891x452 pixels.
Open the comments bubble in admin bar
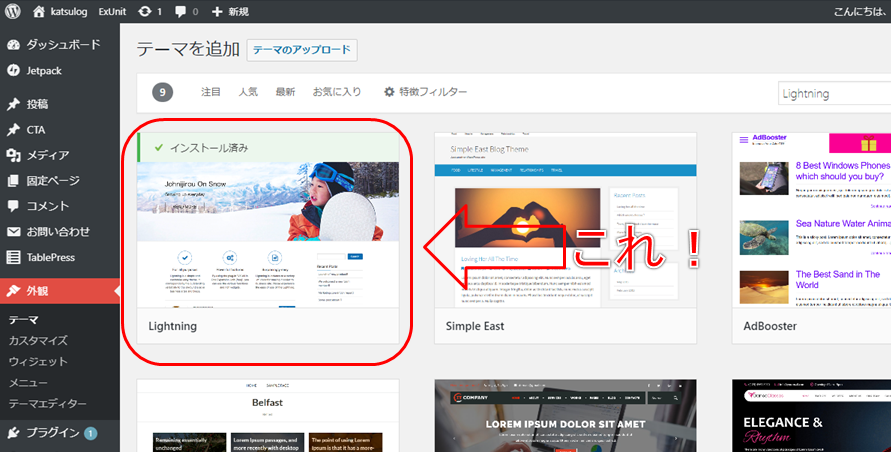click(181, 12)
